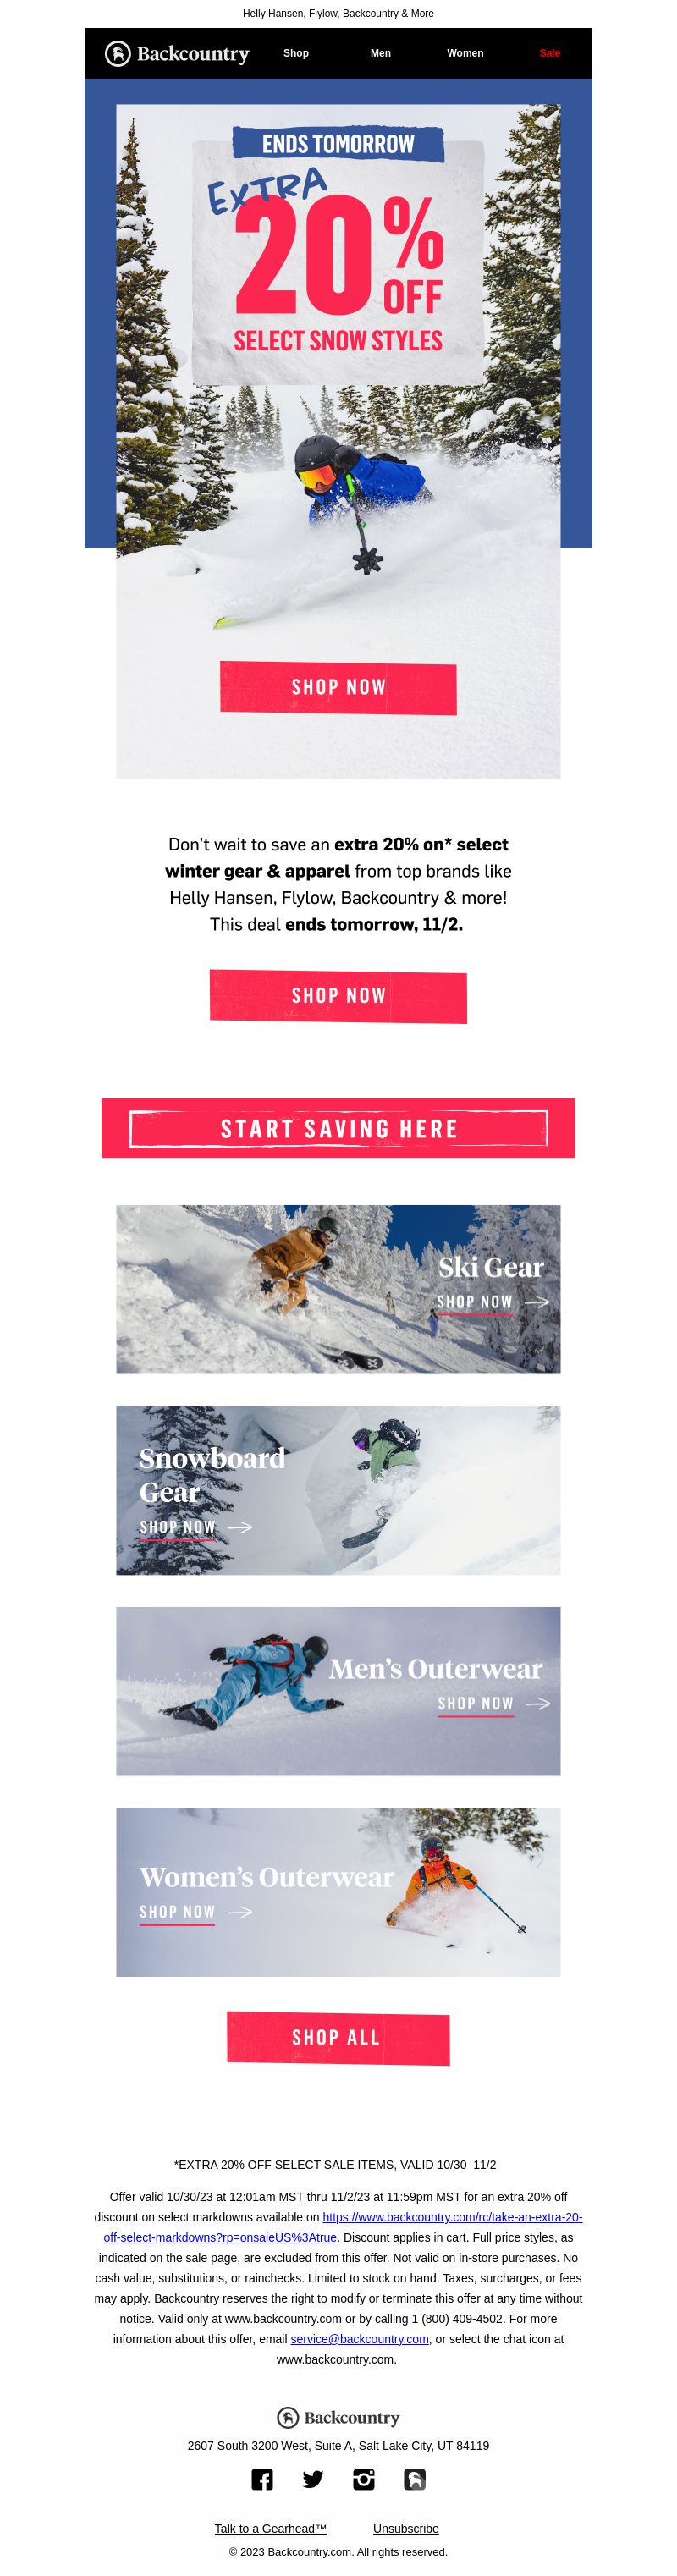Click the Backcountry goat social icon in footer
The height and width of the screenshot is (2576, 677).
tap(415, 2479)
